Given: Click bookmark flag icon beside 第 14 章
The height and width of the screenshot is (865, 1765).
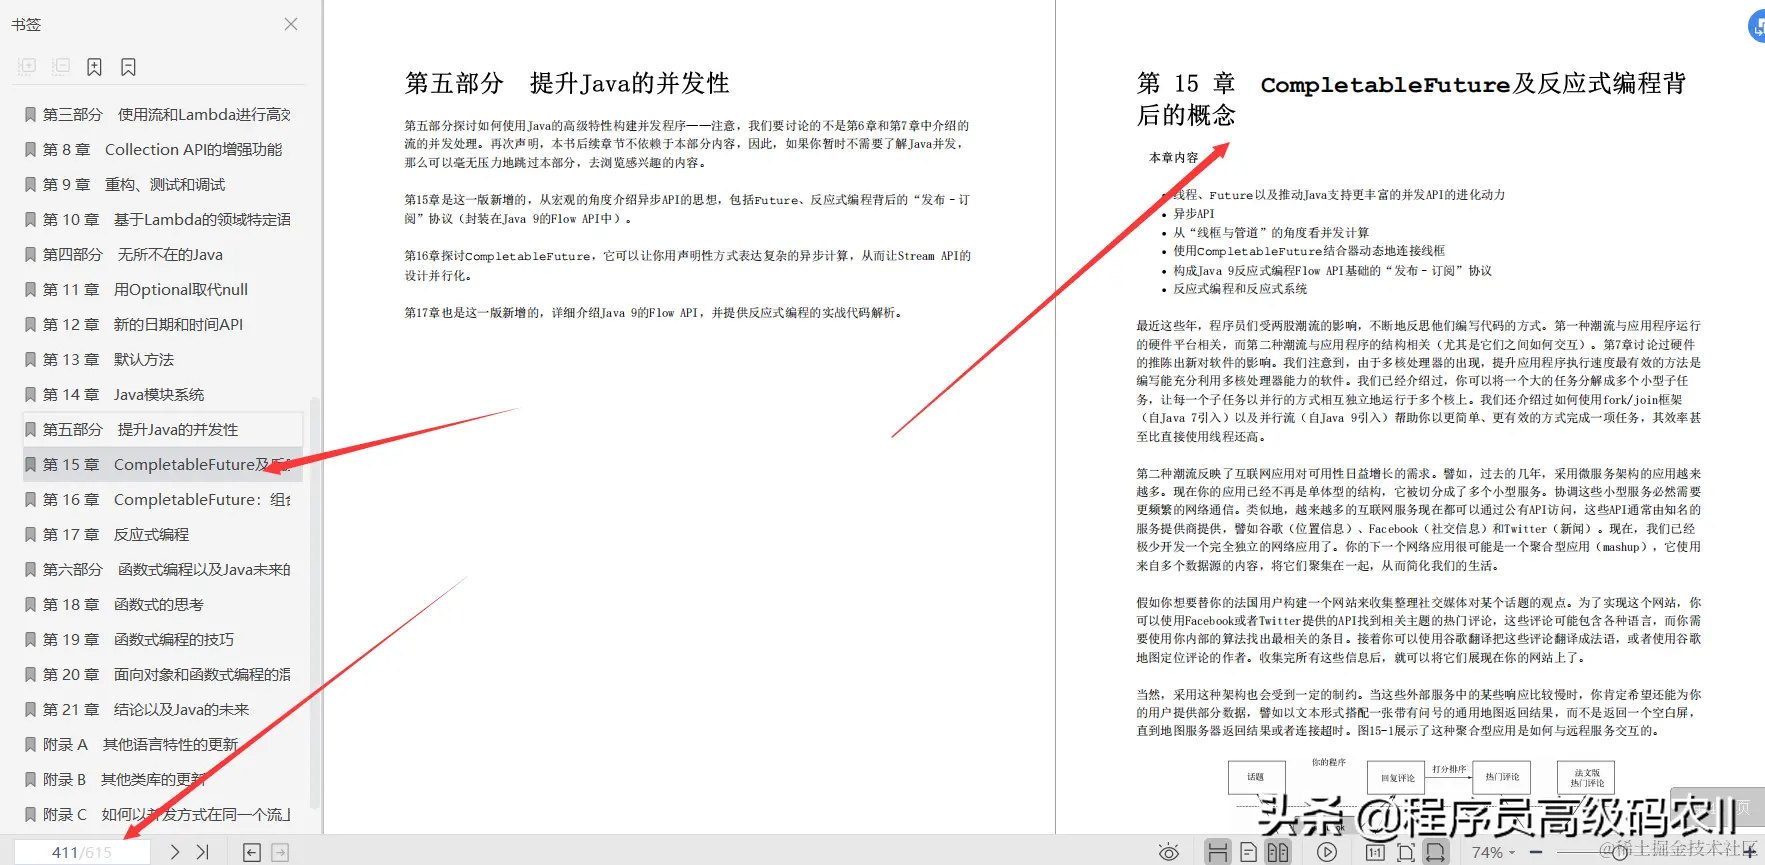Looking at the screenshot, I should click(30, 394).
